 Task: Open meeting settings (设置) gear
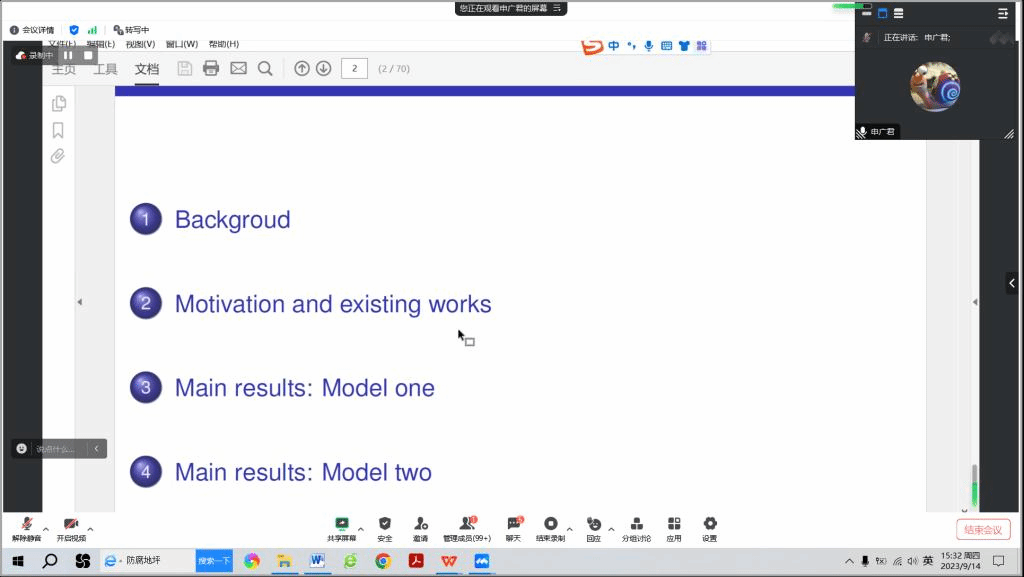click(710, 524)
